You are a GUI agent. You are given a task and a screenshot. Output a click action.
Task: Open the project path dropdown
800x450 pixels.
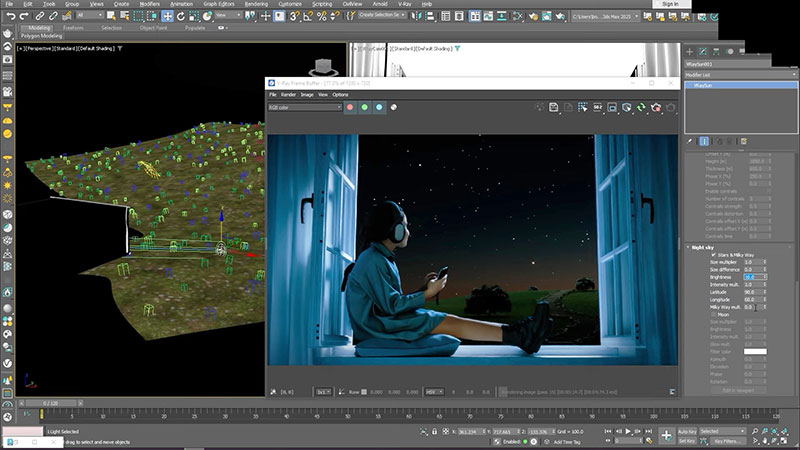[605, 16]
